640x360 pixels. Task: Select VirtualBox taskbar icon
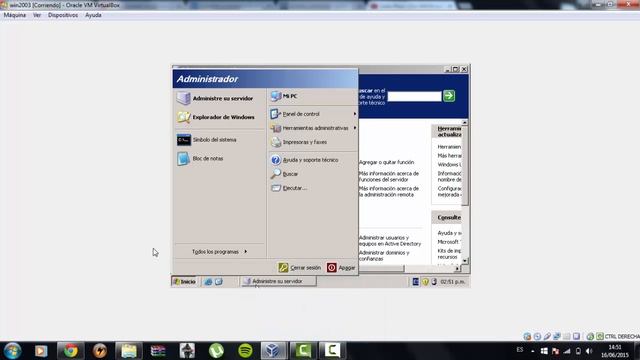tap(274, 351)
